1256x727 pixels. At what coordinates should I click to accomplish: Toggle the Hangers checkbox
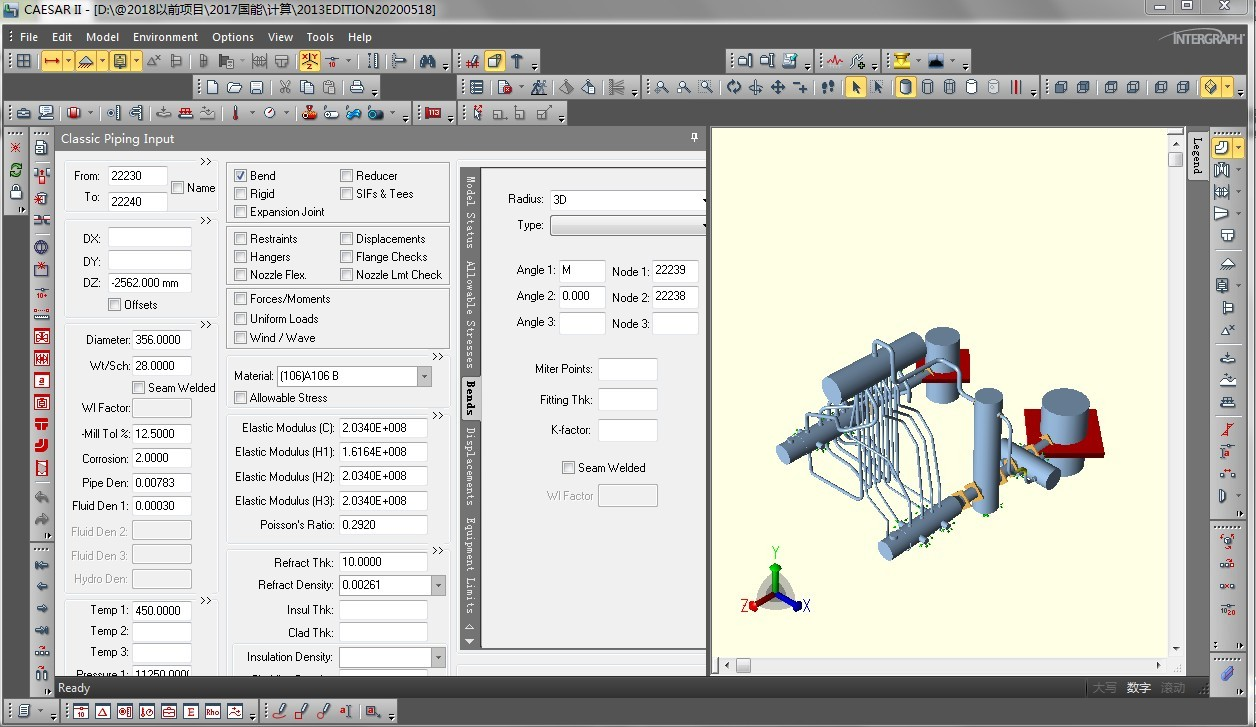click(x=240, y=257)
